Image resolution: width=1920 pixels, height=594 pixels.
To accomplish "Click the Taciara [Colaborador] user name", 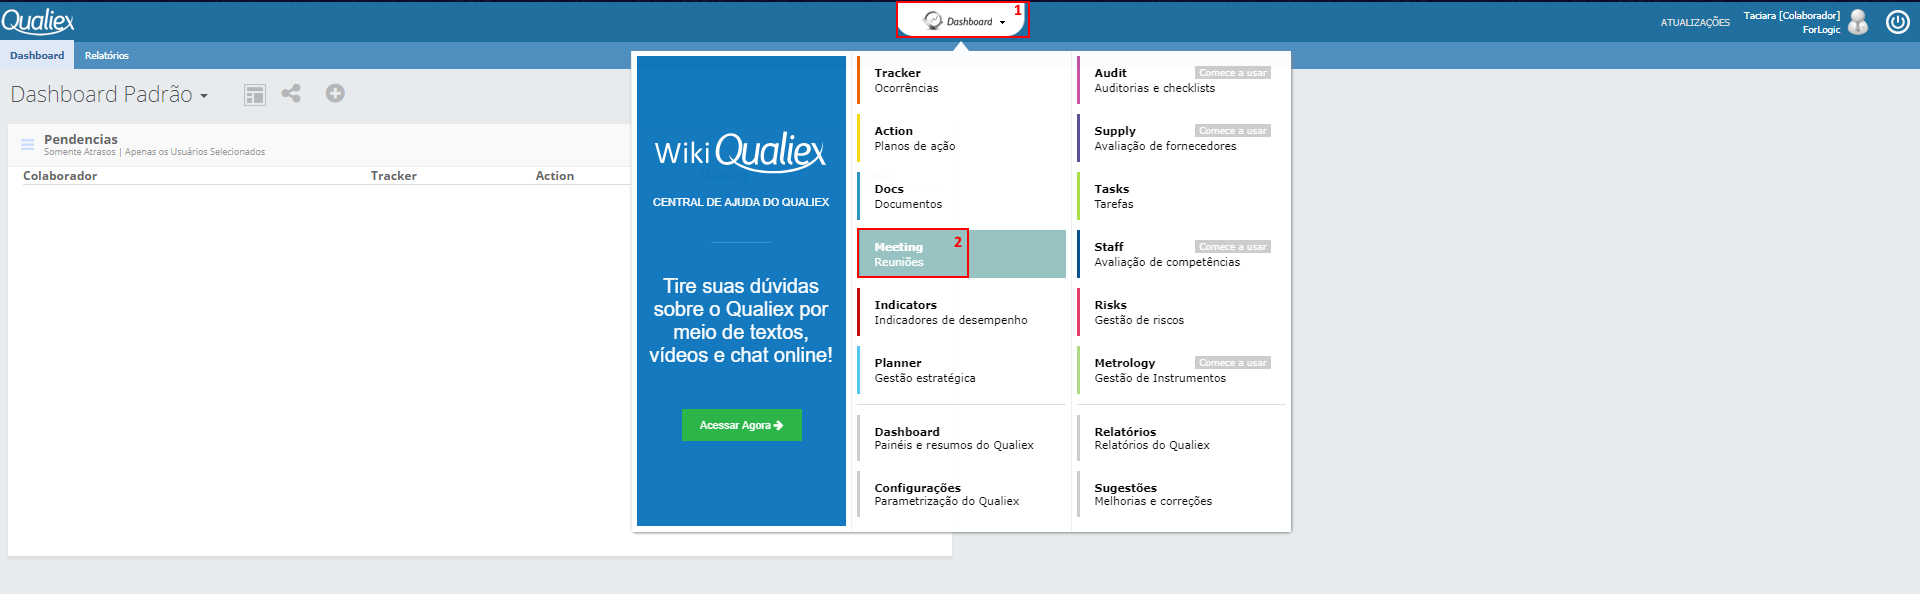I will pyautogui.click(x=1792, y=15).
